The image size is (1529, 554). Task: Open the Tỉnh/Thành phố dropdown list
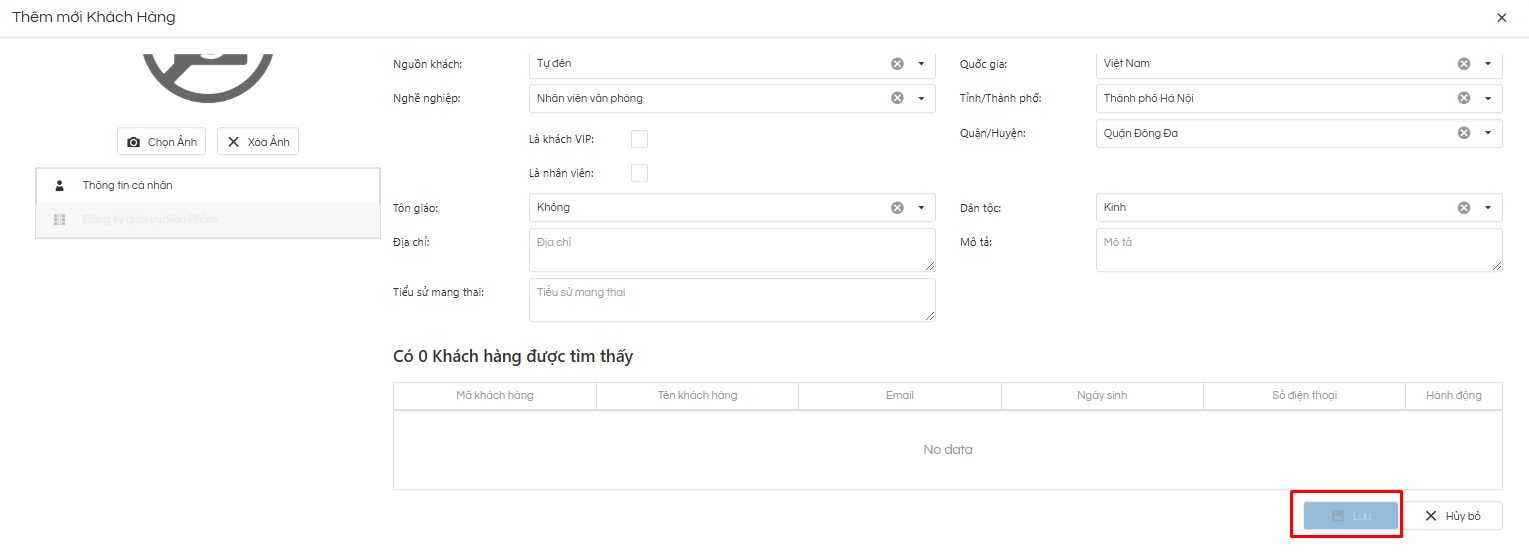(x=1488, y=98)
